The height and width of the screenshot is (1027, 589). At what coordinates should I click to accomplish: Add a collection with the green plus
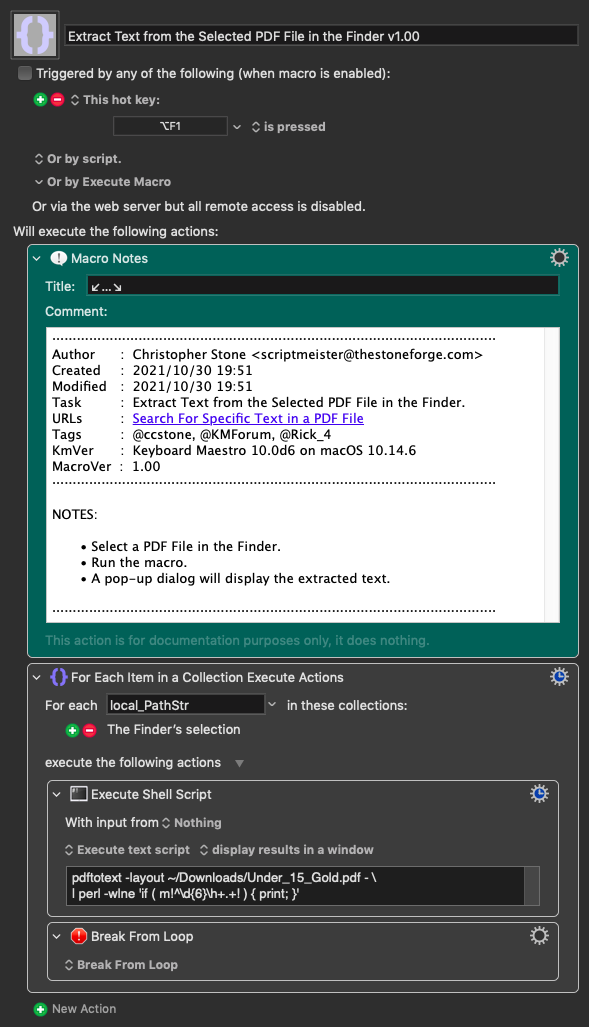(x=72, y=730)
